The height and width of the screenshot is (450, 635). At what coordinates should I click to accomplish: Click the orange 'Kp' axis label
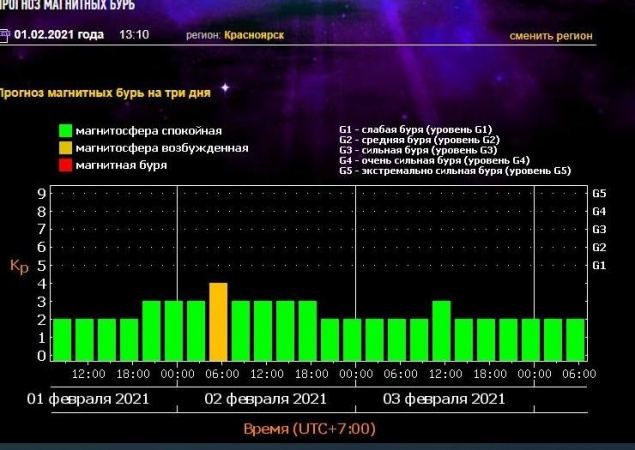[18, 266]
